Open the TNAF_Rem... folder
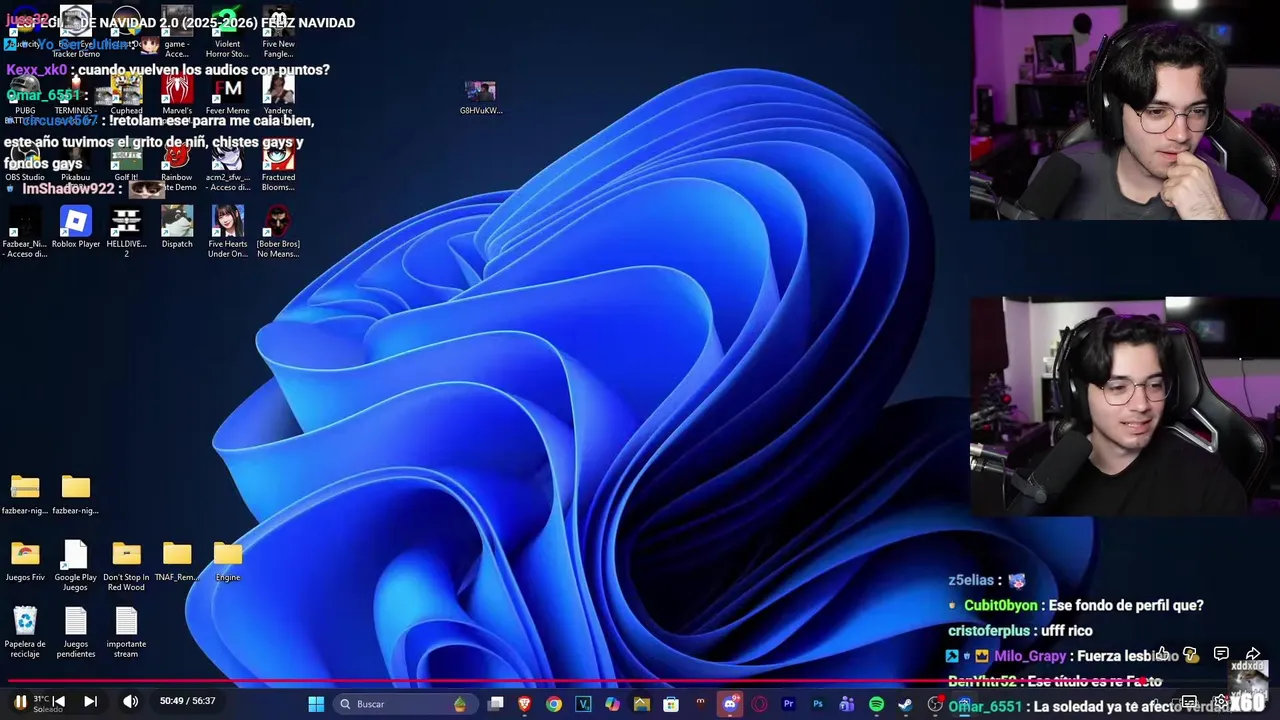 point(177,561)
